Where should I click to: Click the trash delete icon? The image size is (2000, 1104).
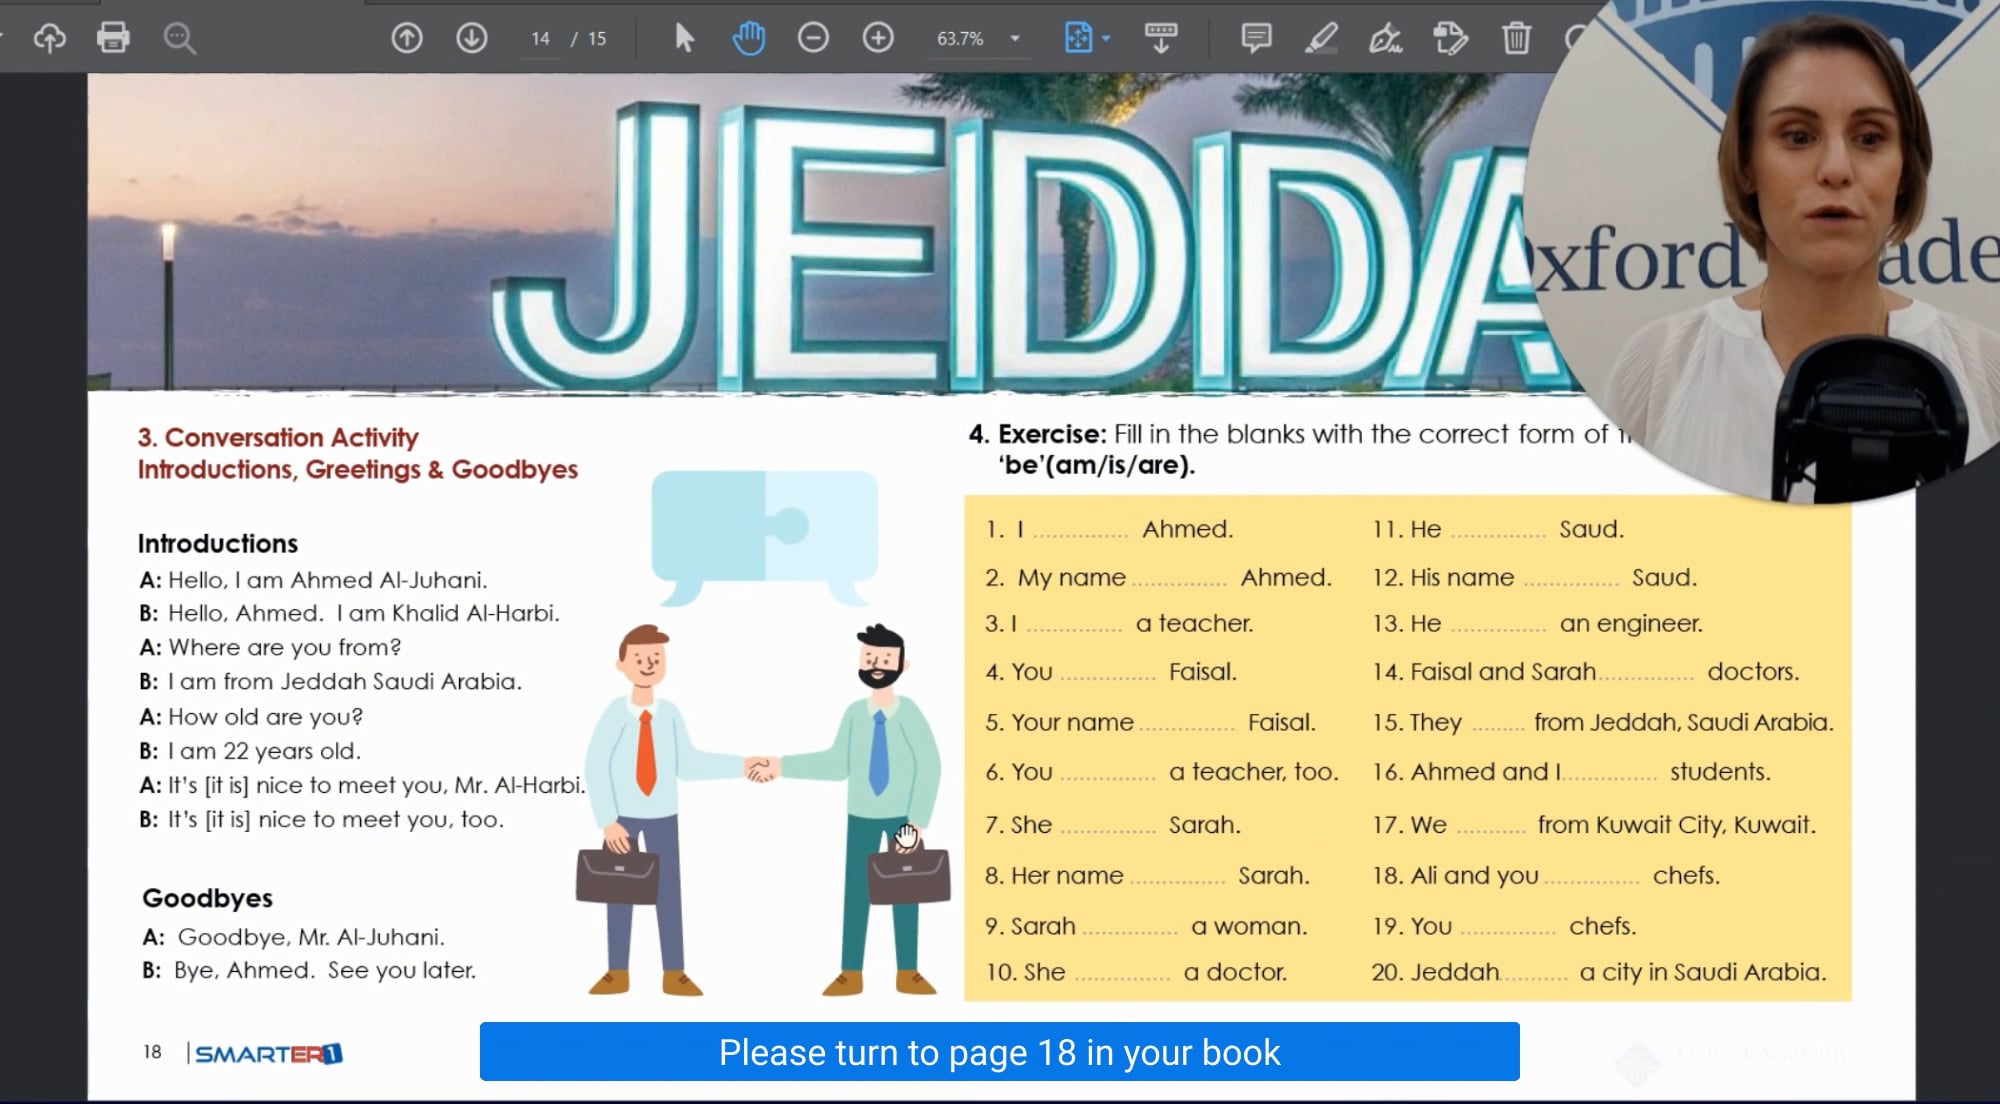[x=1516, y=38]
